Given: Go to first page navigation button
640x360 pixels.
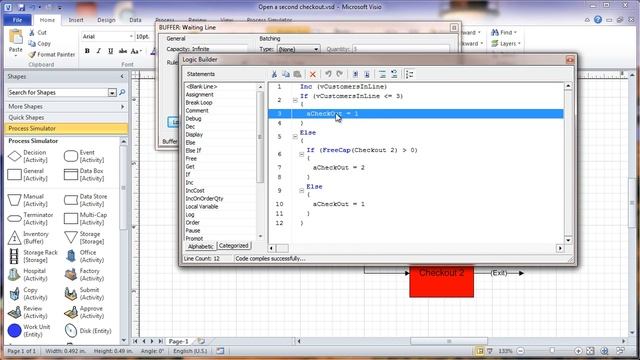Looking at the screenshot, I should pos(135,341).
